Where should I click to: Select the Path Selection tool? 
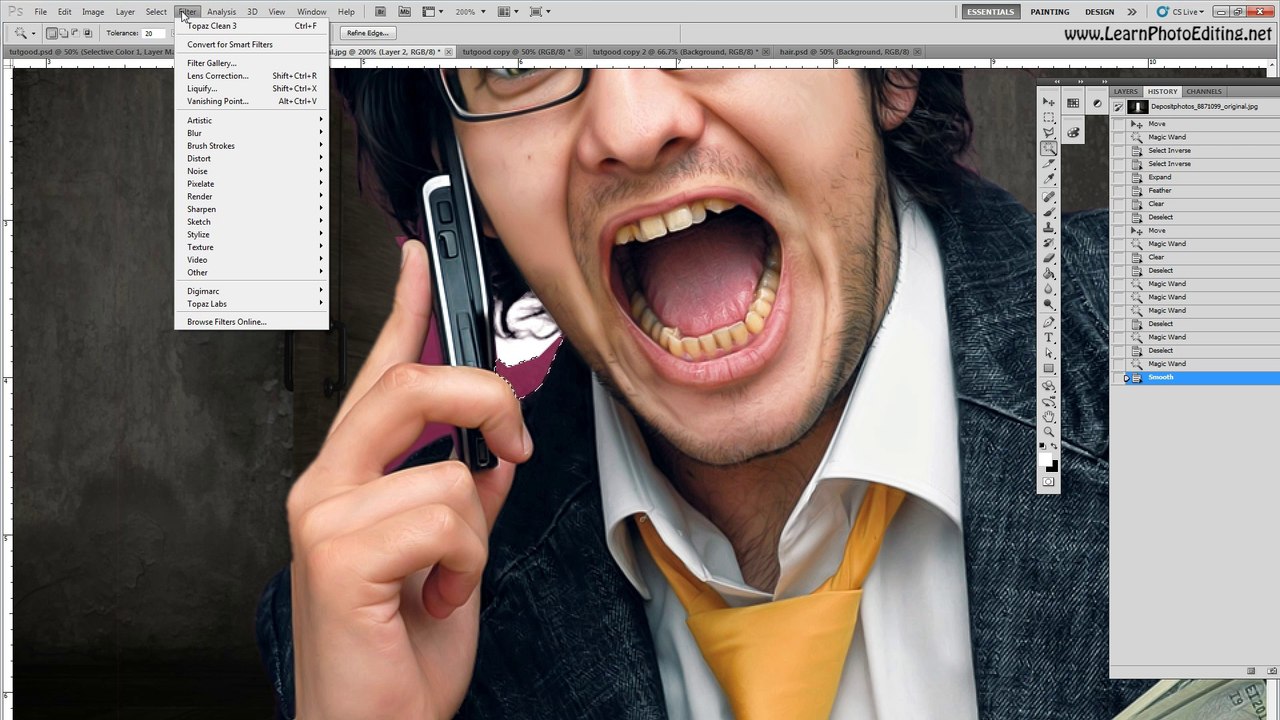pos(1048,352)
